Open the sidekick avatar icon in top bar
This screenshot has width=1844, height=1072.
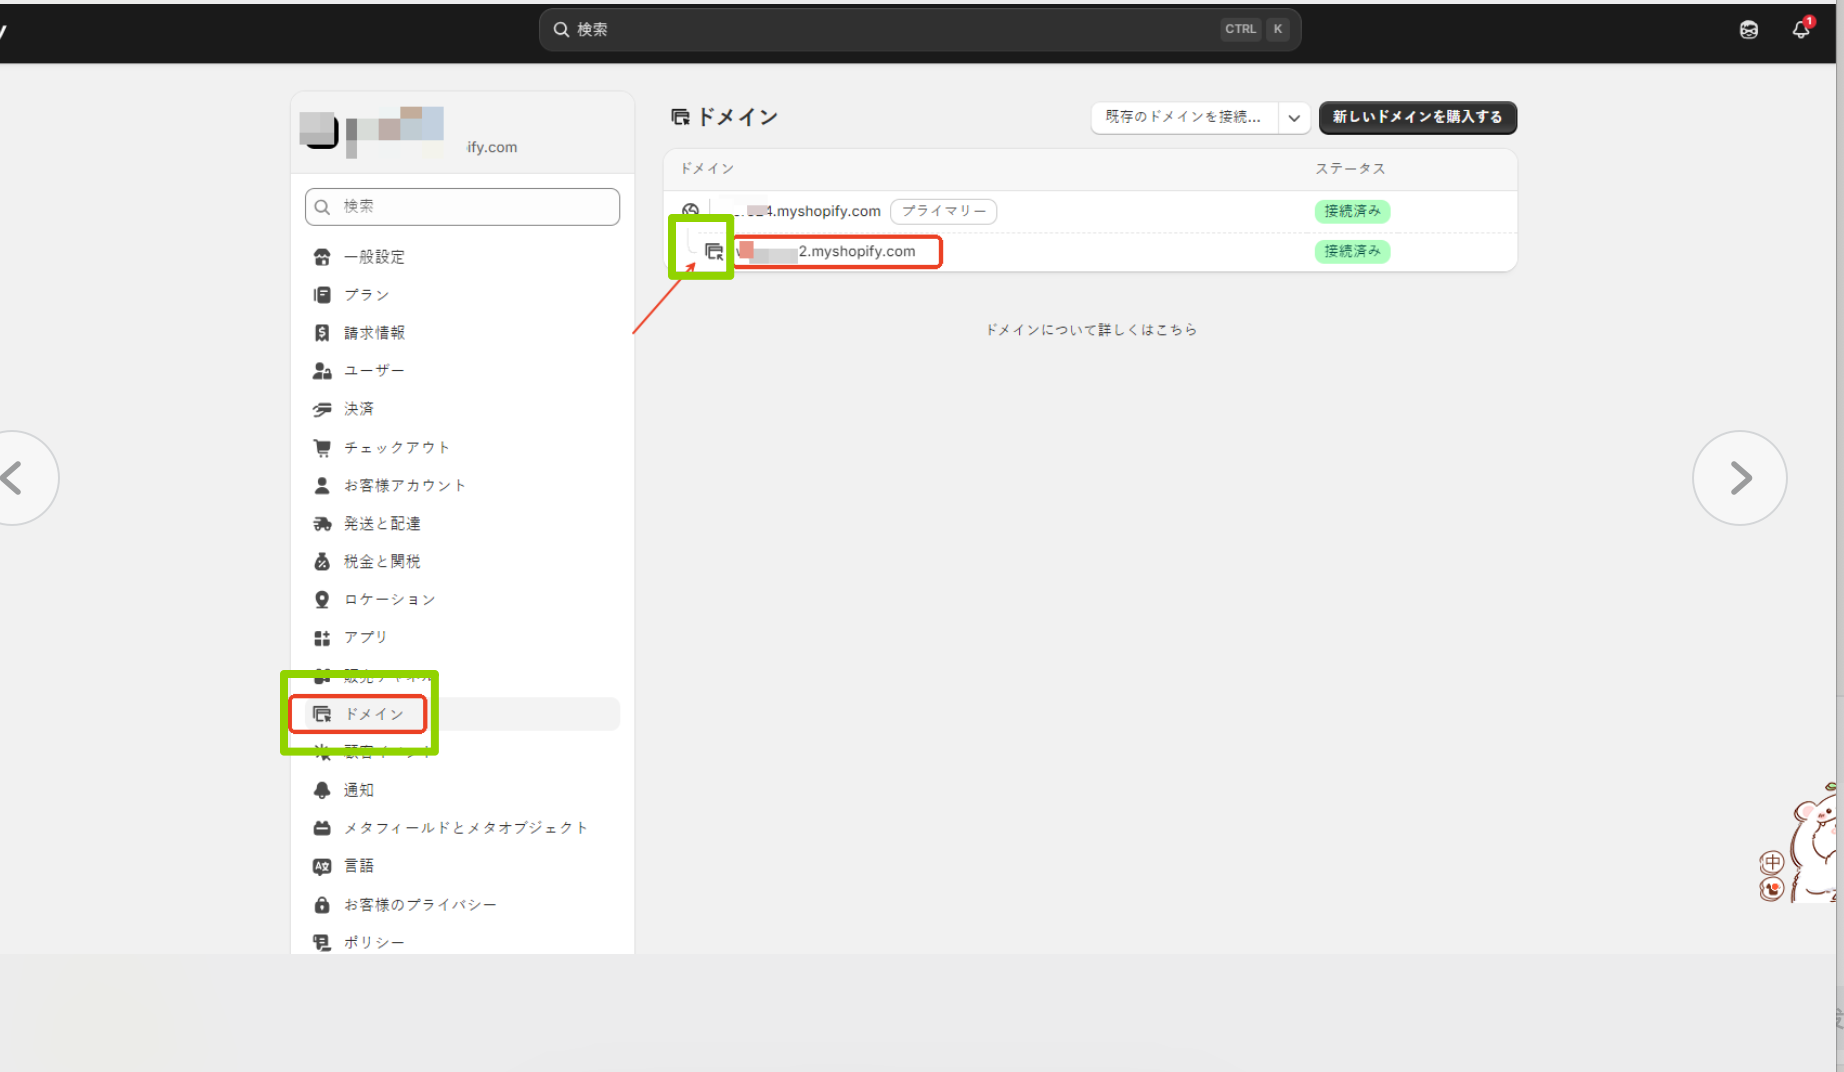click(1748, 30)
